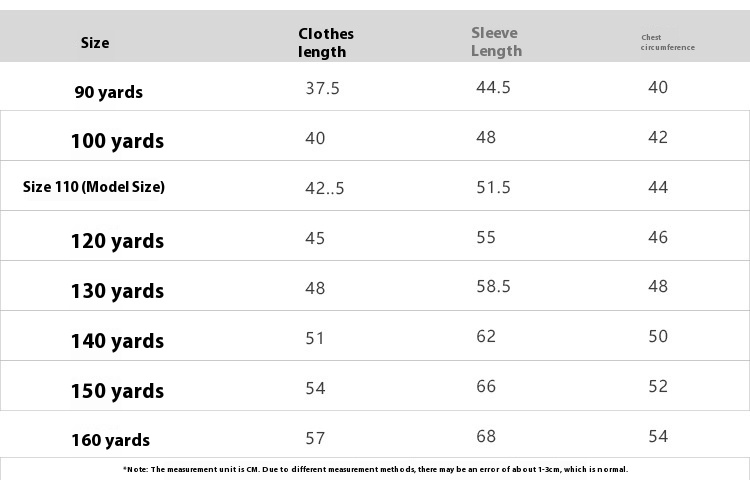Select the 130 yards row label
The width and height of the screenshot is (750, 480).
click(x=117, y=291)
